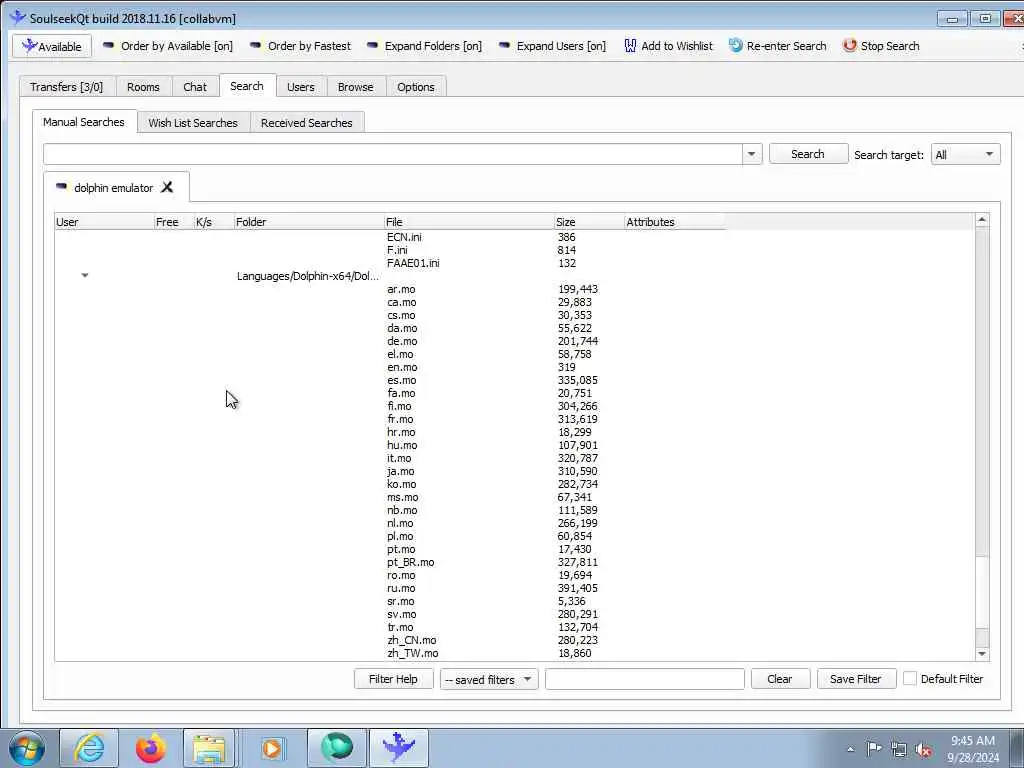Open the Browse tab

[x=356, y=87]
